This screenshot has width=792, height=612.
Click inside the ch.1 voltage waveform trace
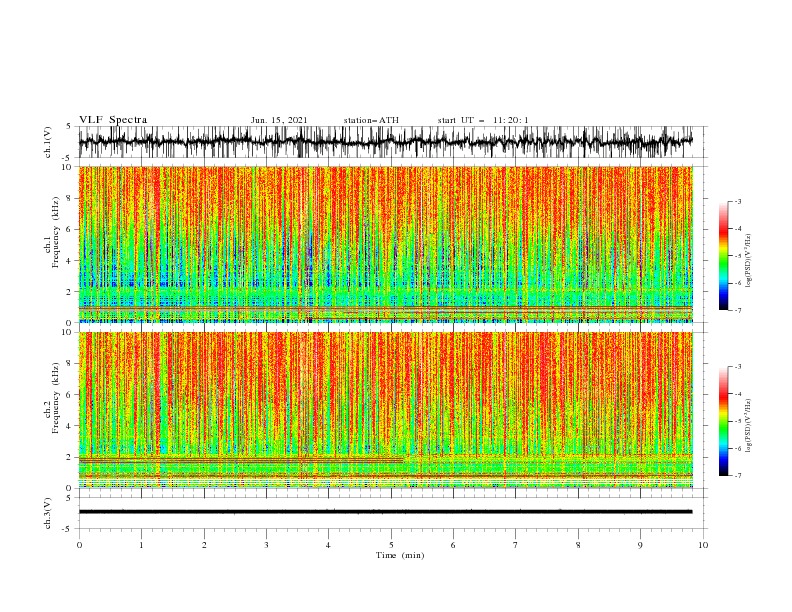pos(386,142)
